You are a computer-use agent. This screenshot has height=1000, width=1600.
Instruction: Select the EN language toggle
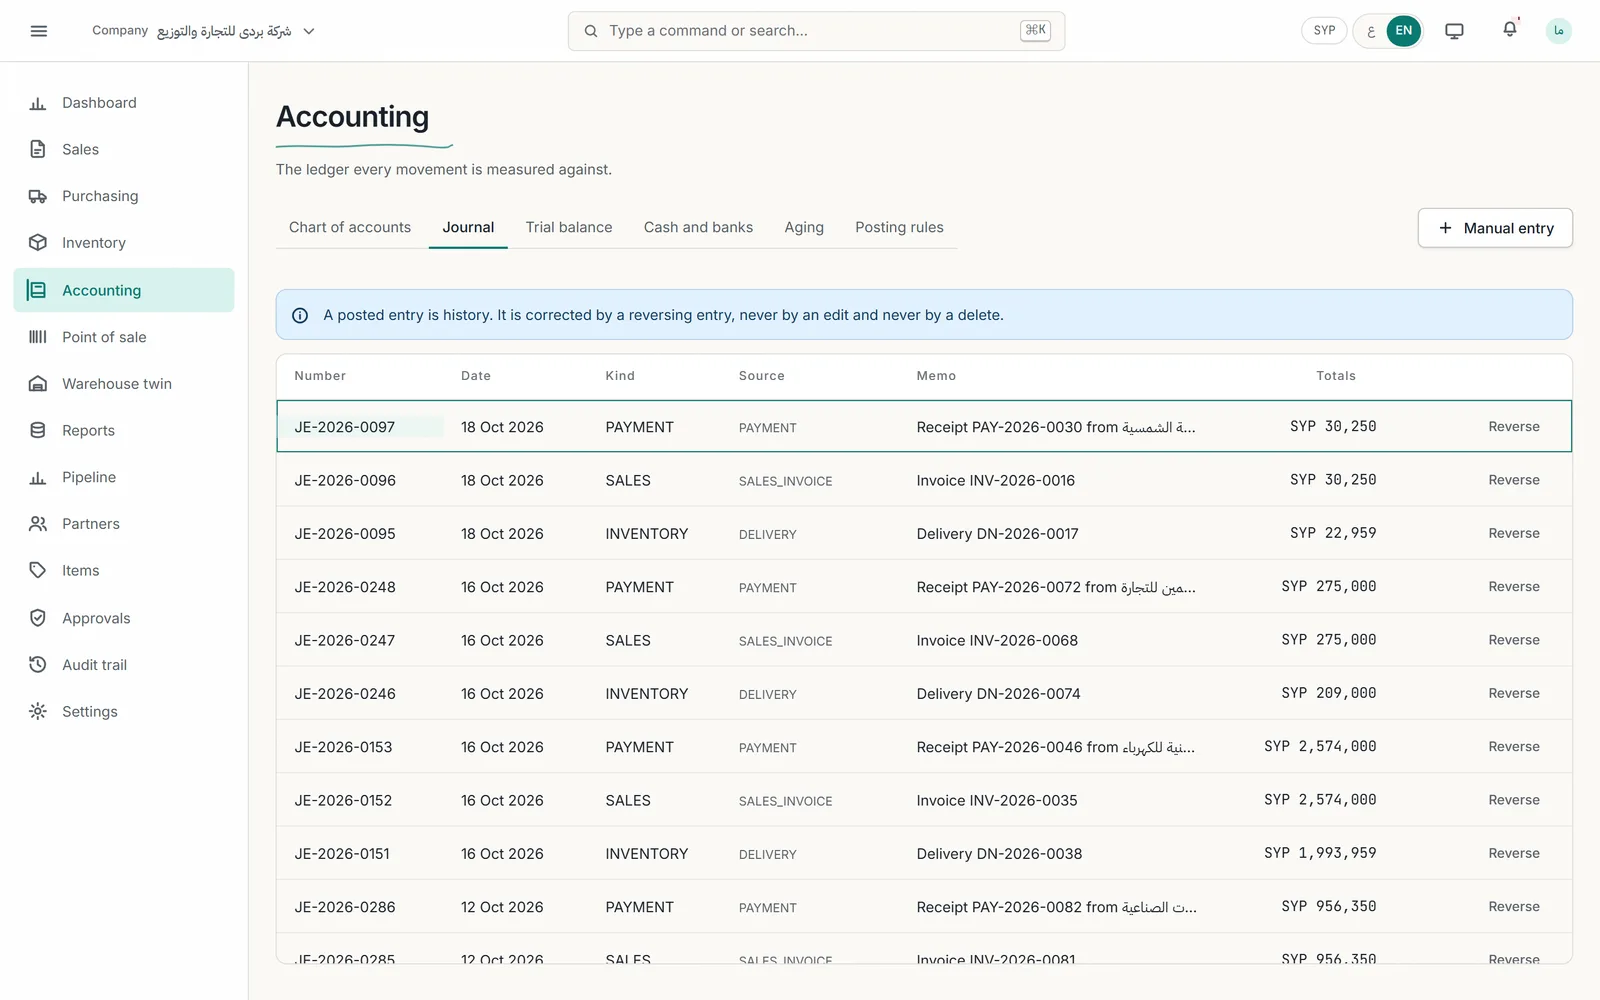1403,31
